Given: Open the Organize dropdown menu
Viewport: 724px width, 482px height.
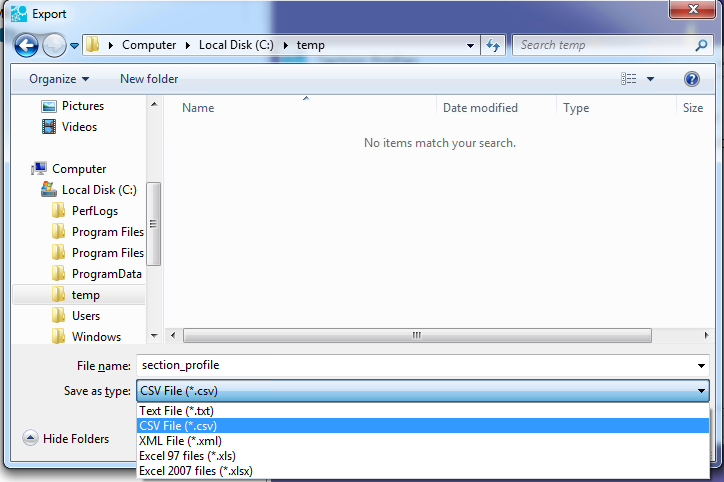Looking at the screenshot, I should coord(58,79).
